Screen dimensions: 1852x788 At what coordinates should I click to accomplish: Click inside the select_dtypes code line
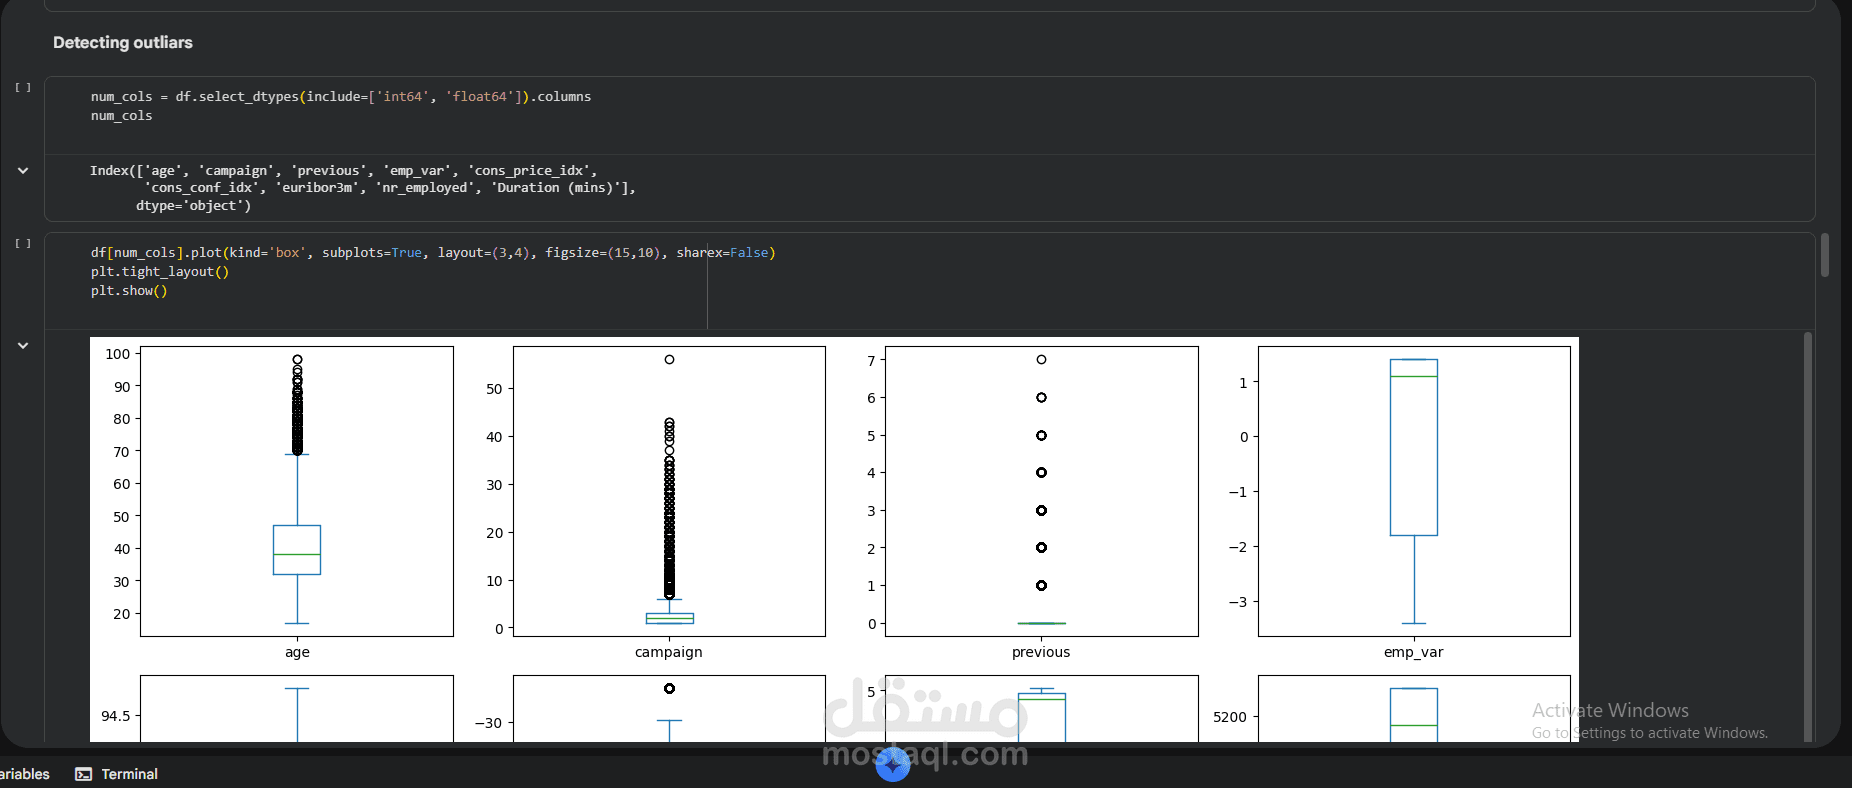[x=341, y=97]
